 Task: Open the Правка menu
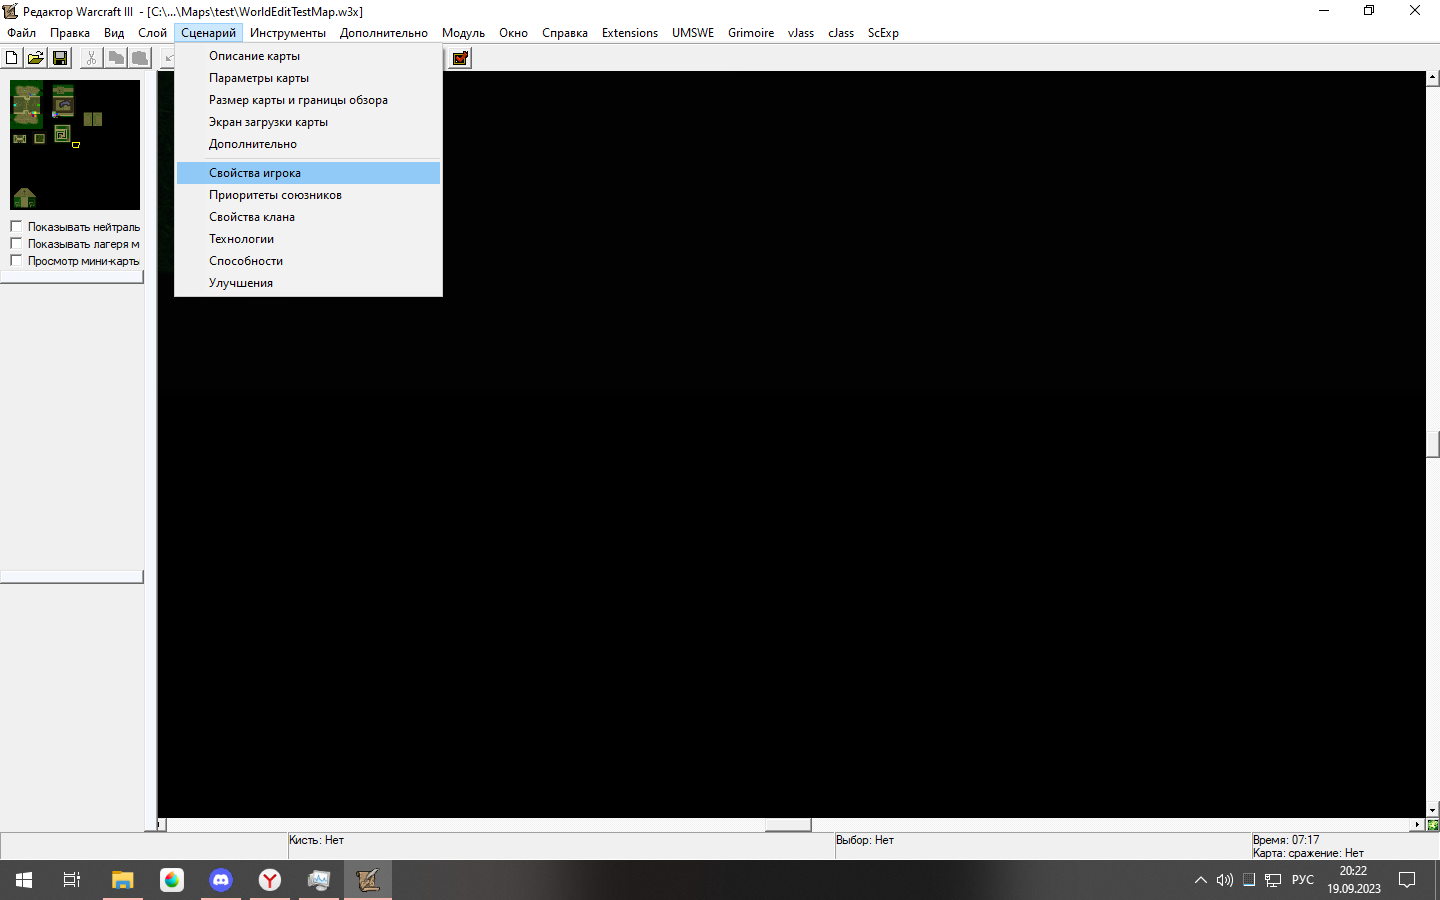click(x=70, y=33)
